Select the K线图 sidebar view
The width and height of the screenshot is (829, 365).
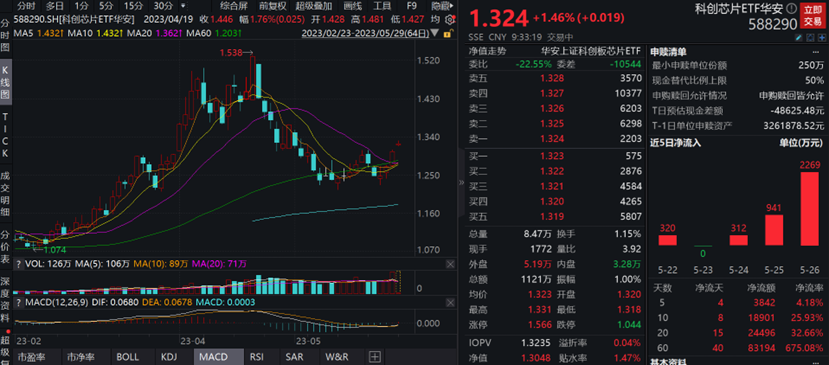(x=5, y=81)
